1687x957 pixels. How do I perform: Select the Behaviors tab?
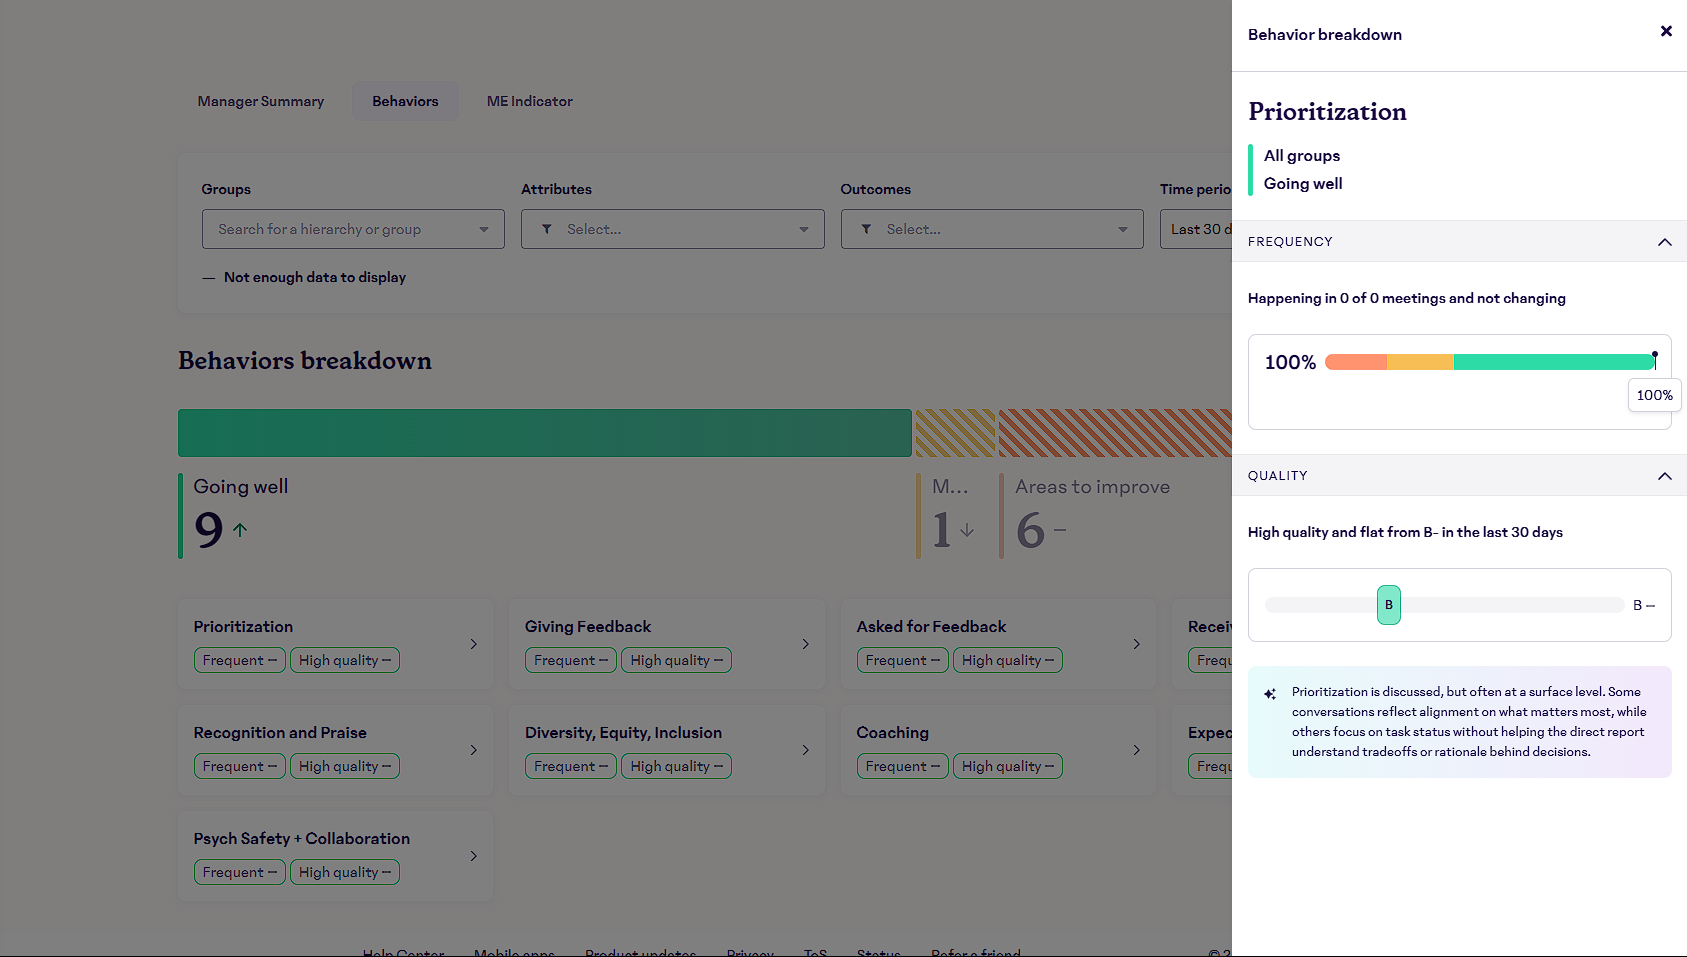coord(405,101)
